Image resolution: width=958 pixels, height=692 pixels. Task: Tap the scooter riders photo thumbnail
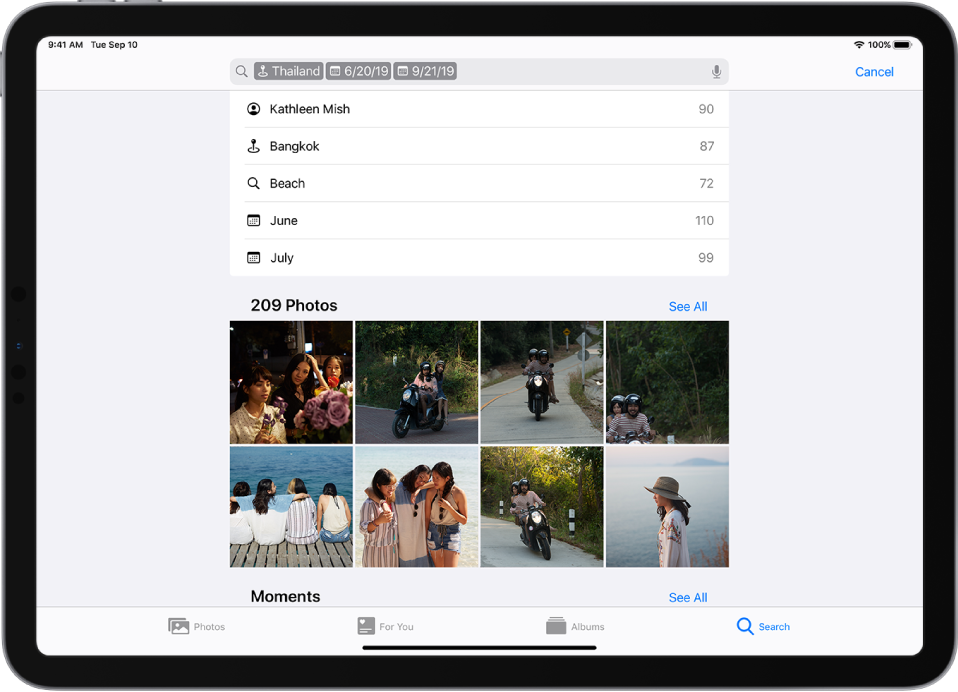tap(416, 382)
